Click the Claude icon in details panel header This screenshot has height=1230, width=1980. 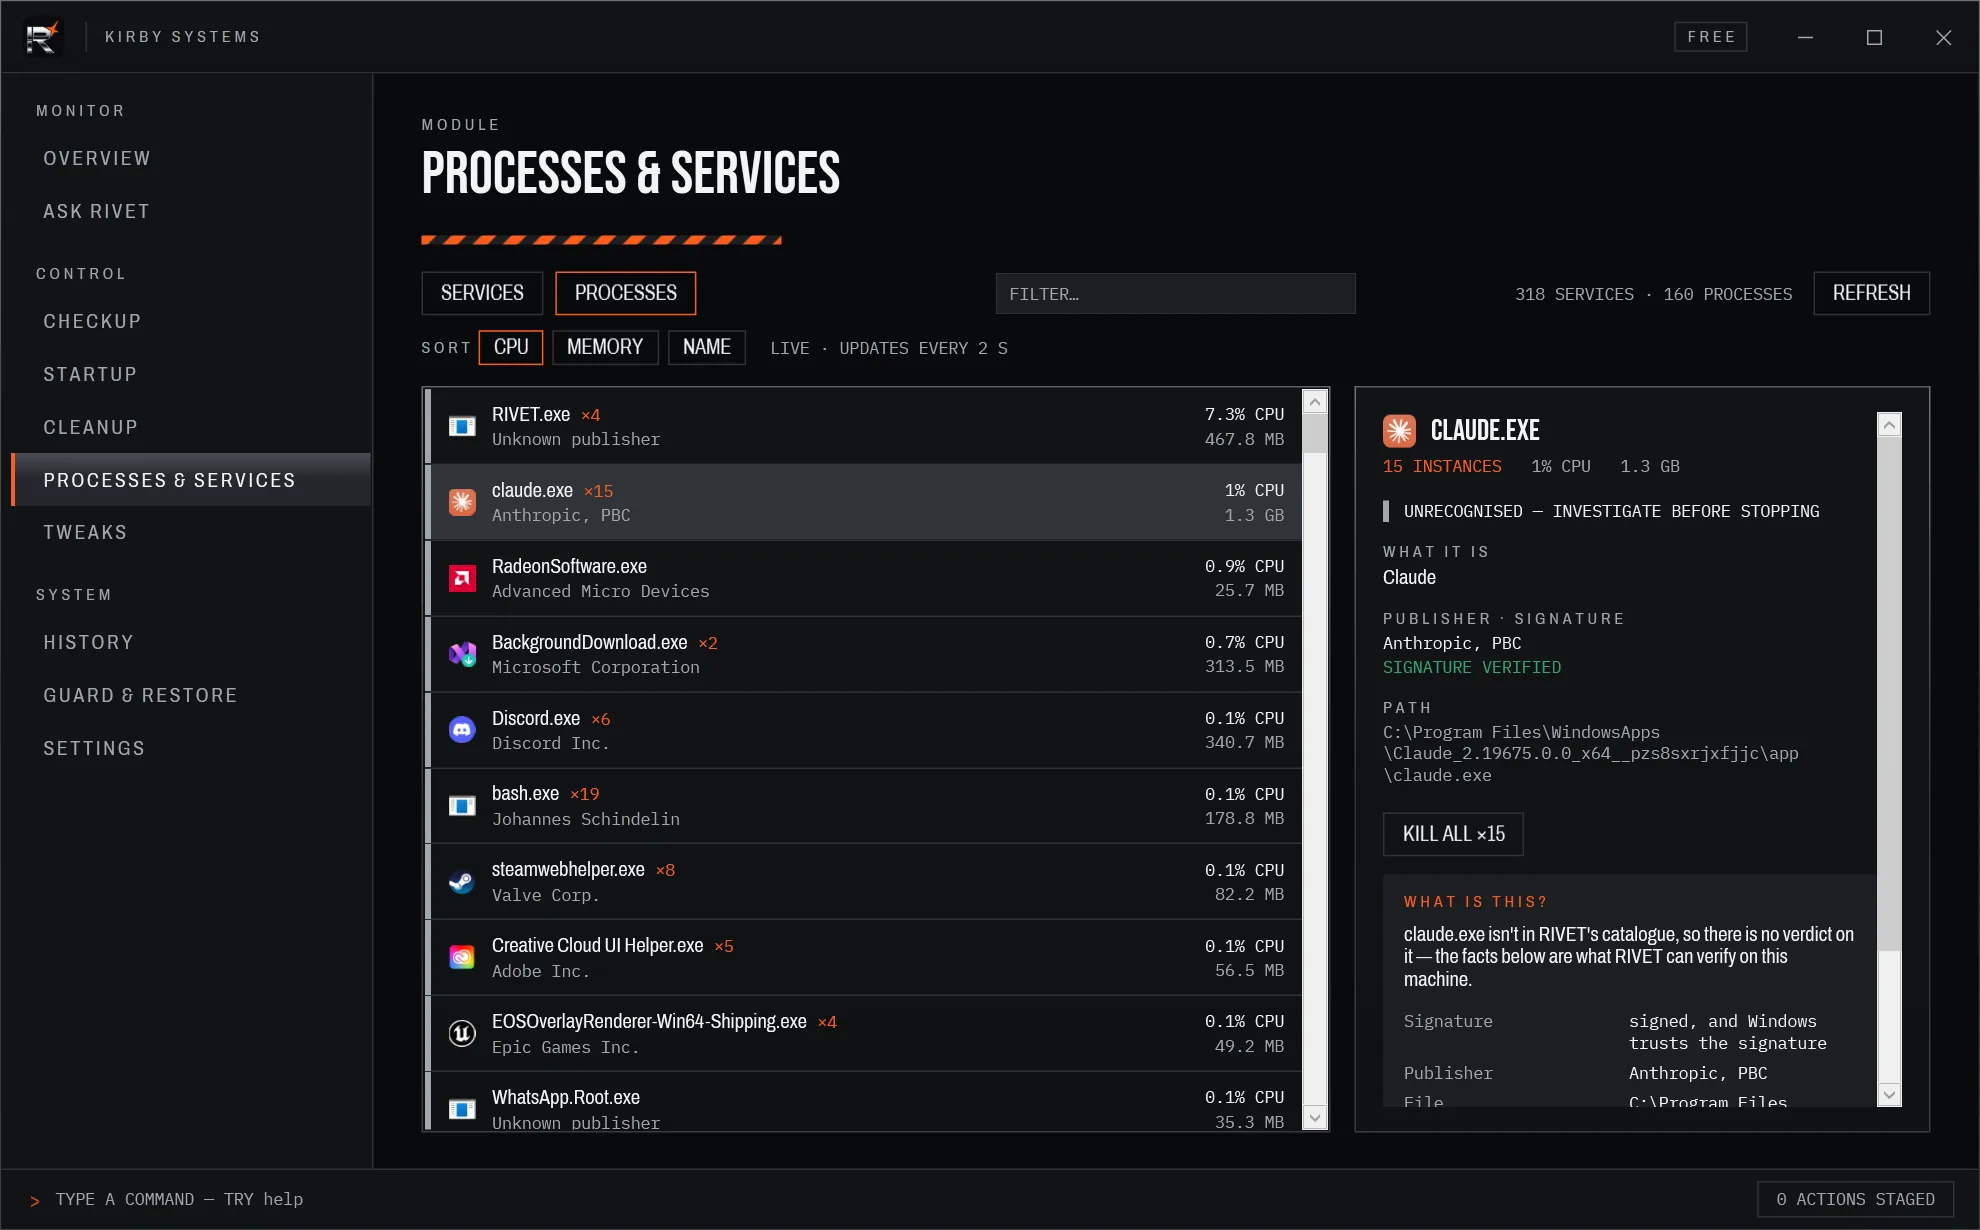tap(1399, 431)
